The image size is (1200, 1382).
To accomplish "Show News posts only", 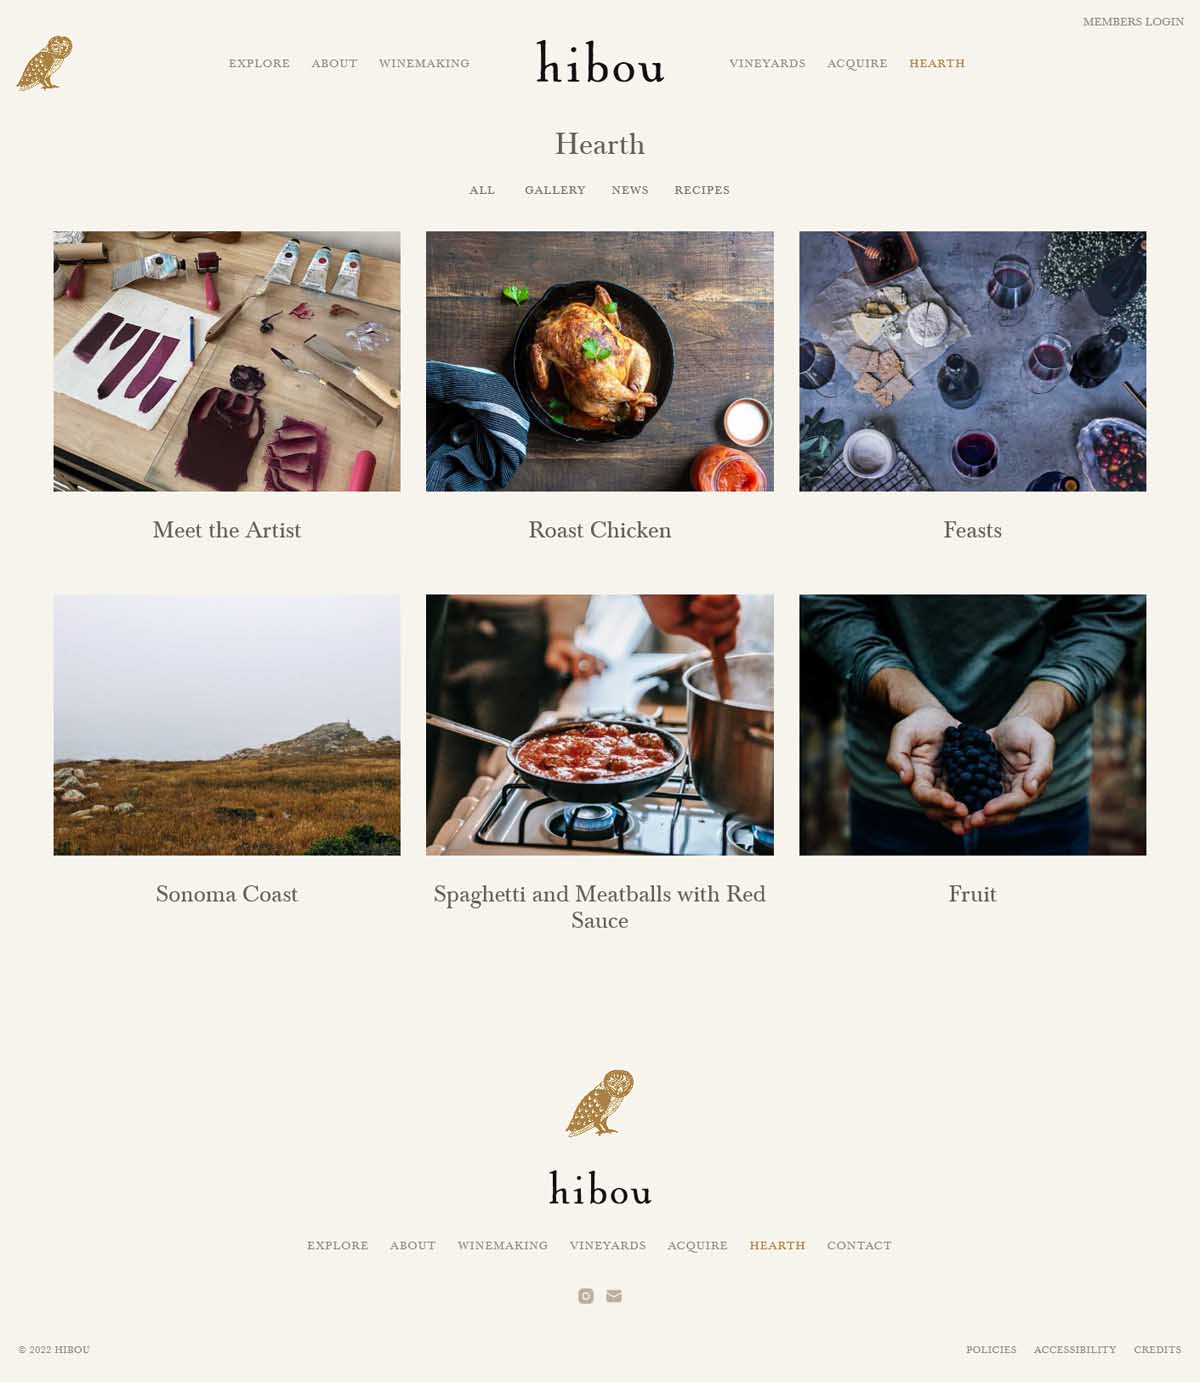I will pyautogui.click(x=630, y=190).
